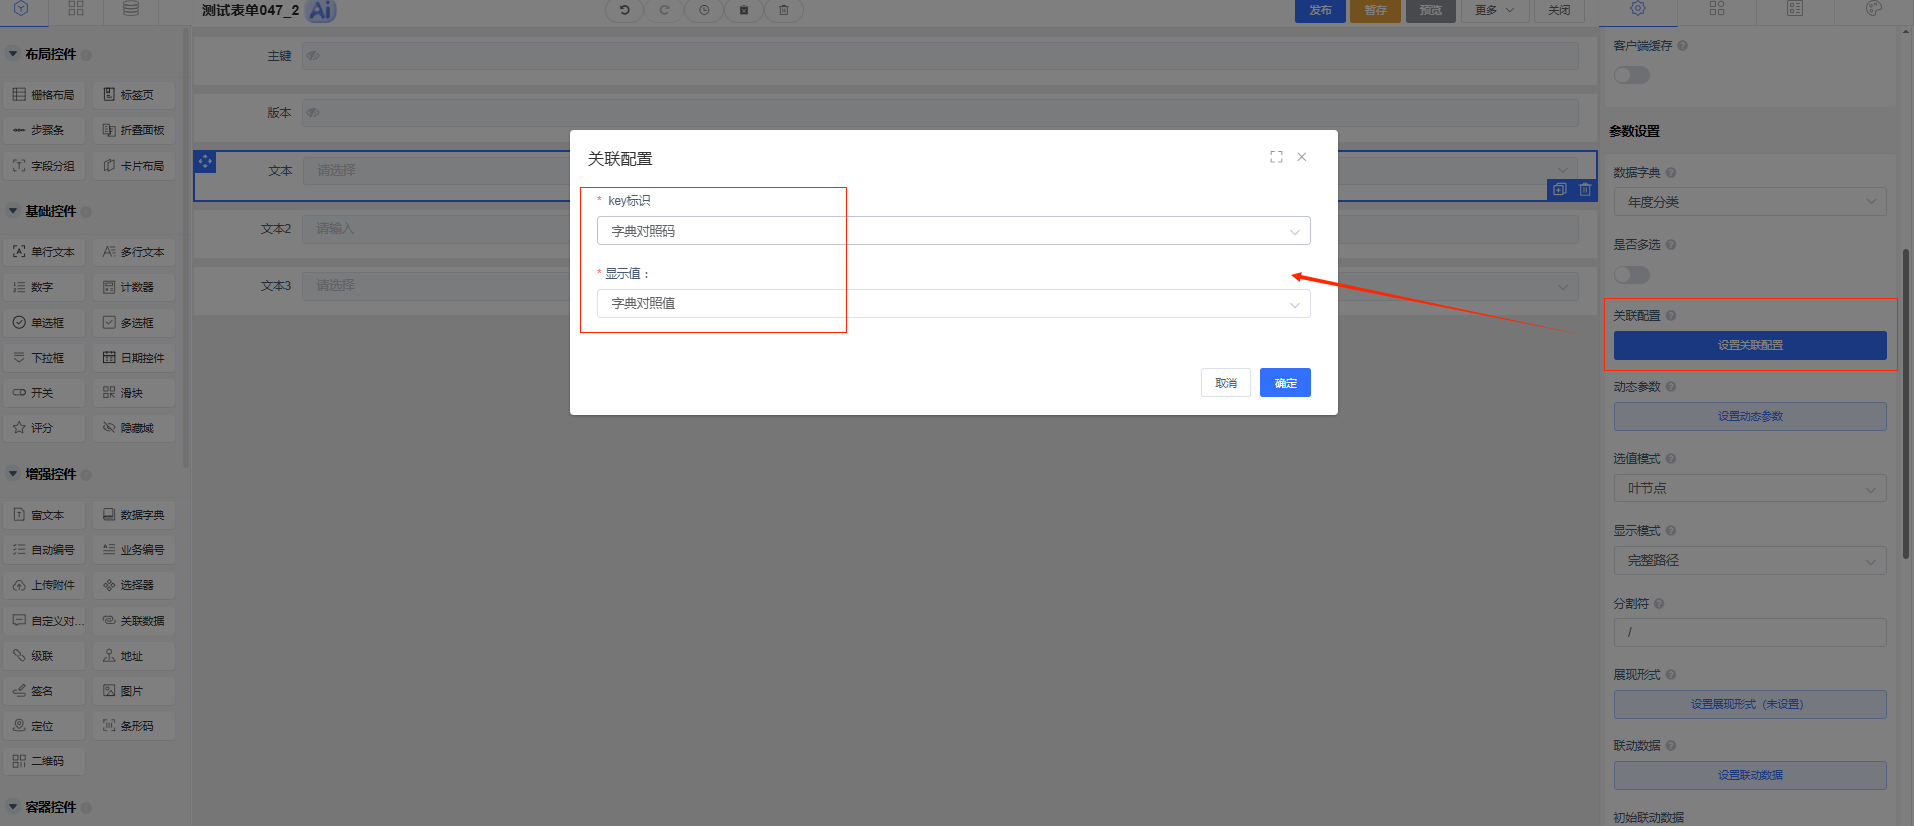Click the AI assistant icon beside form title
This screenshot has height=826, width=1914.
pos(321,11)
